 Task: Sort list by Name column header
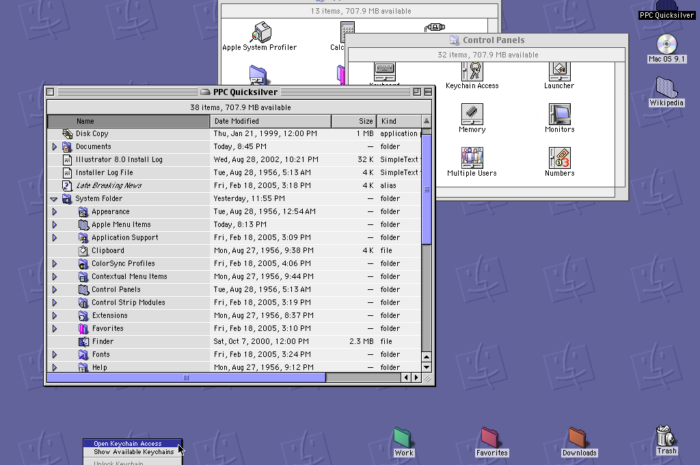(x=129, y=121)
